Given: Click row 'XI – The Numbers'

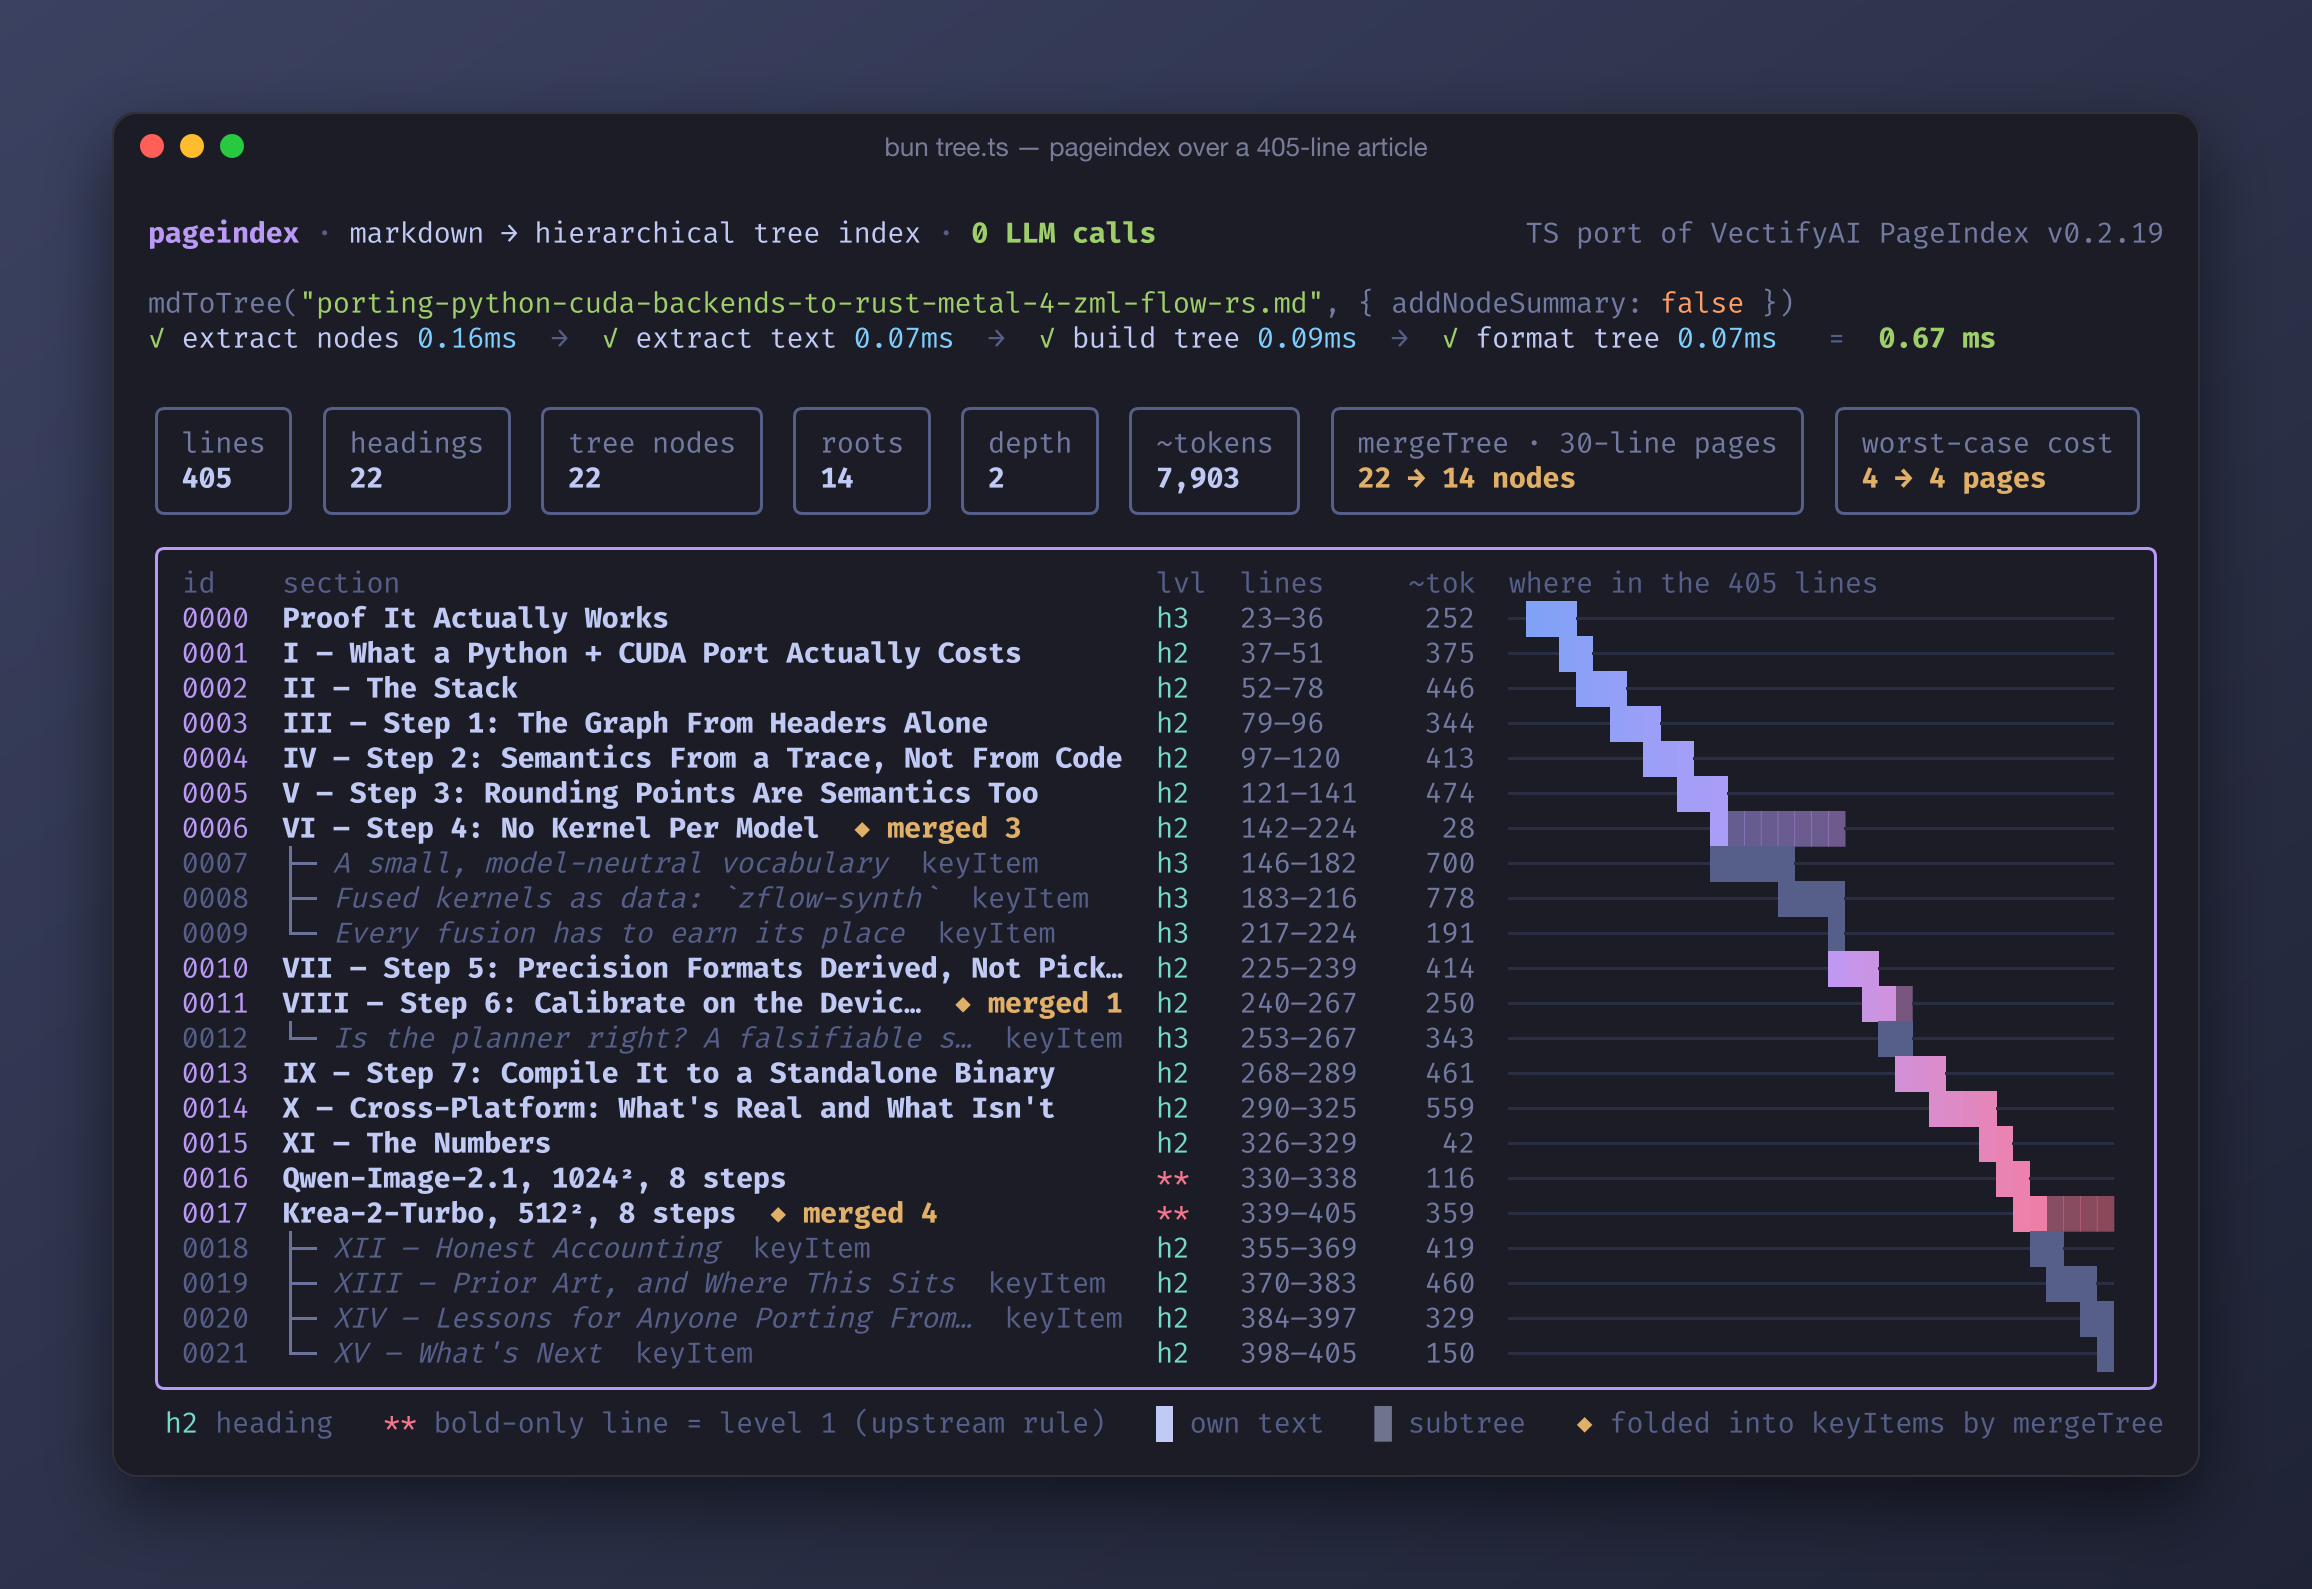Looking at the screenshot, I should click(1148, 1143).
